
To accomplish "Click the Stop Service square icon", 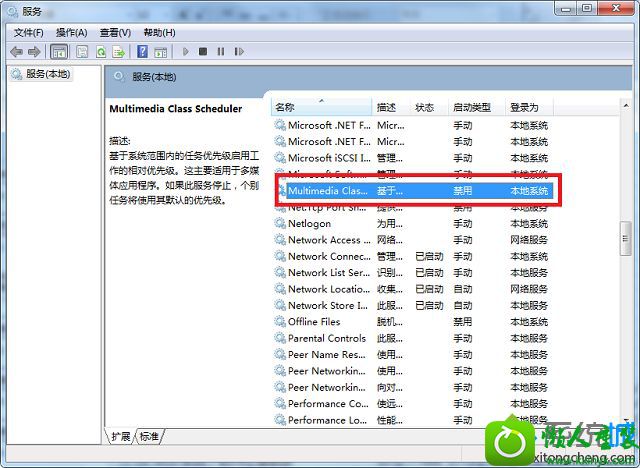I will (x=203, y=51).
